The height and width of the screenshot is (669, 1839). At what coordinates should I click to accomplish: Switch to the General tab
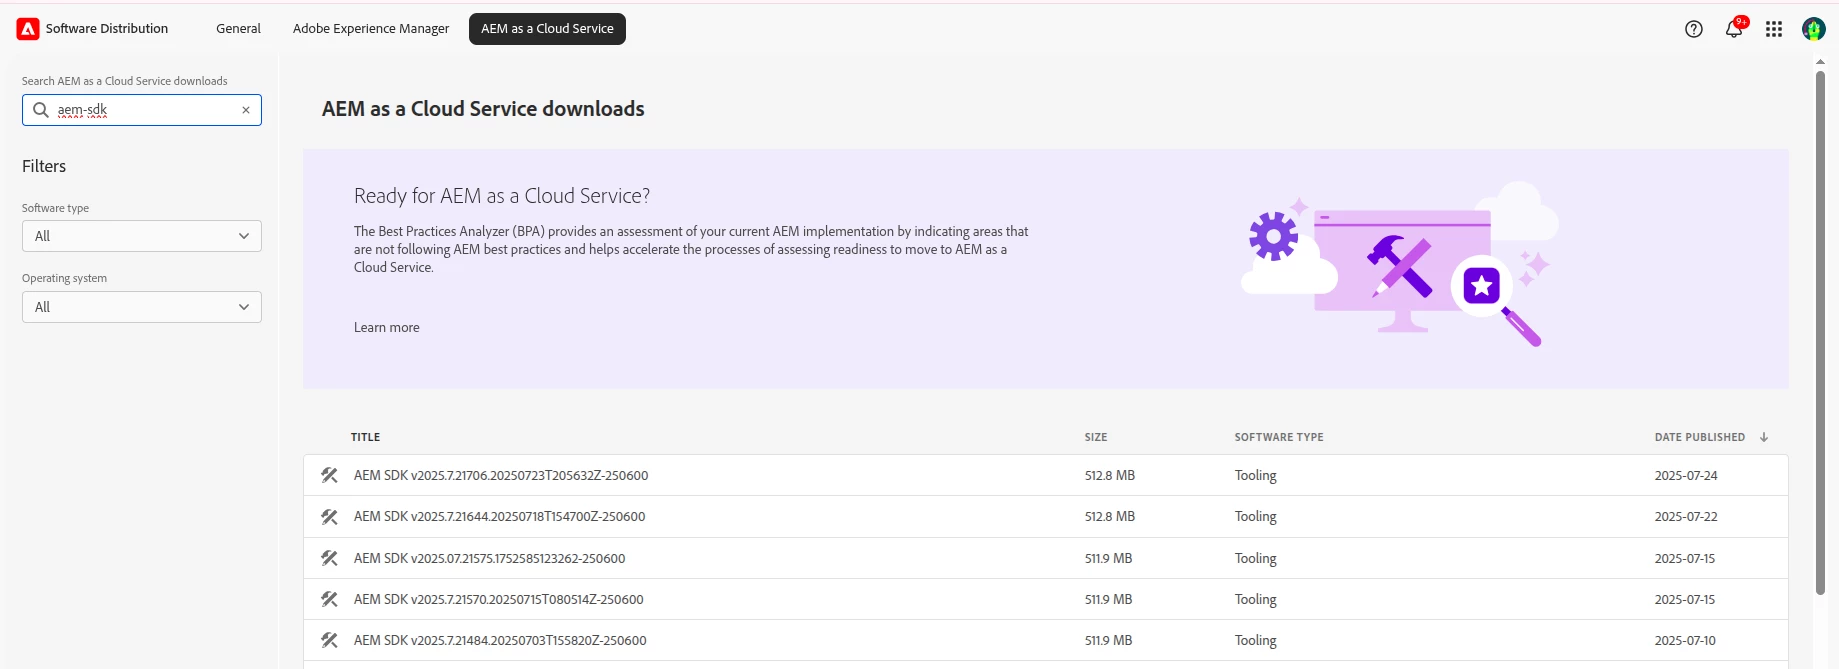click(238, 29)
